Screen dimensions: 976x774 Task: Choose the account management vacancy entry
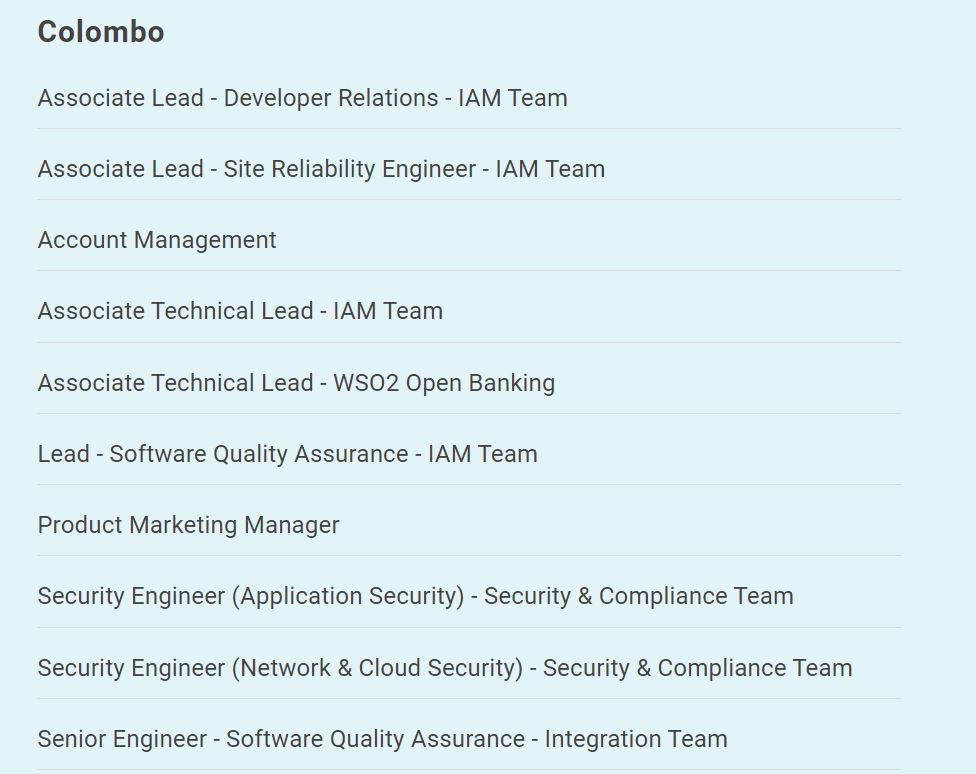pos(157,240)
